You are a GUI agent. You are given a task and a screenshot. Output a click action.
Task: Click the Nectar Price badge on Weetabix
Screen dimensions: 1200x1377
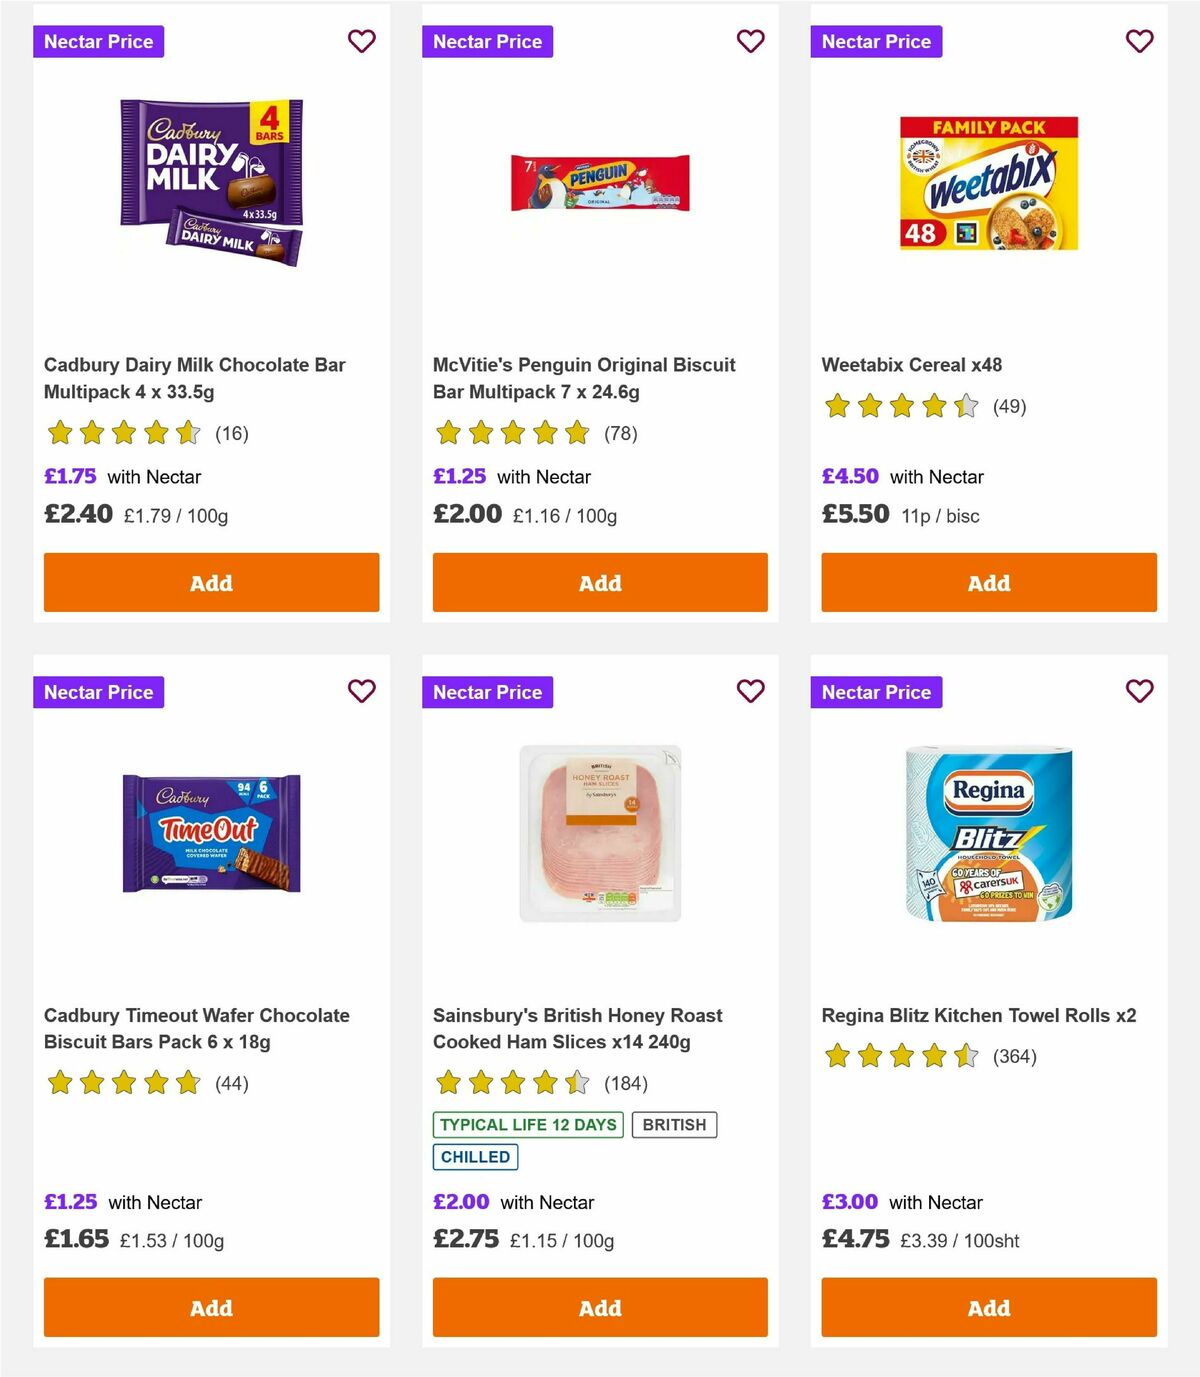tap(877, 41)
